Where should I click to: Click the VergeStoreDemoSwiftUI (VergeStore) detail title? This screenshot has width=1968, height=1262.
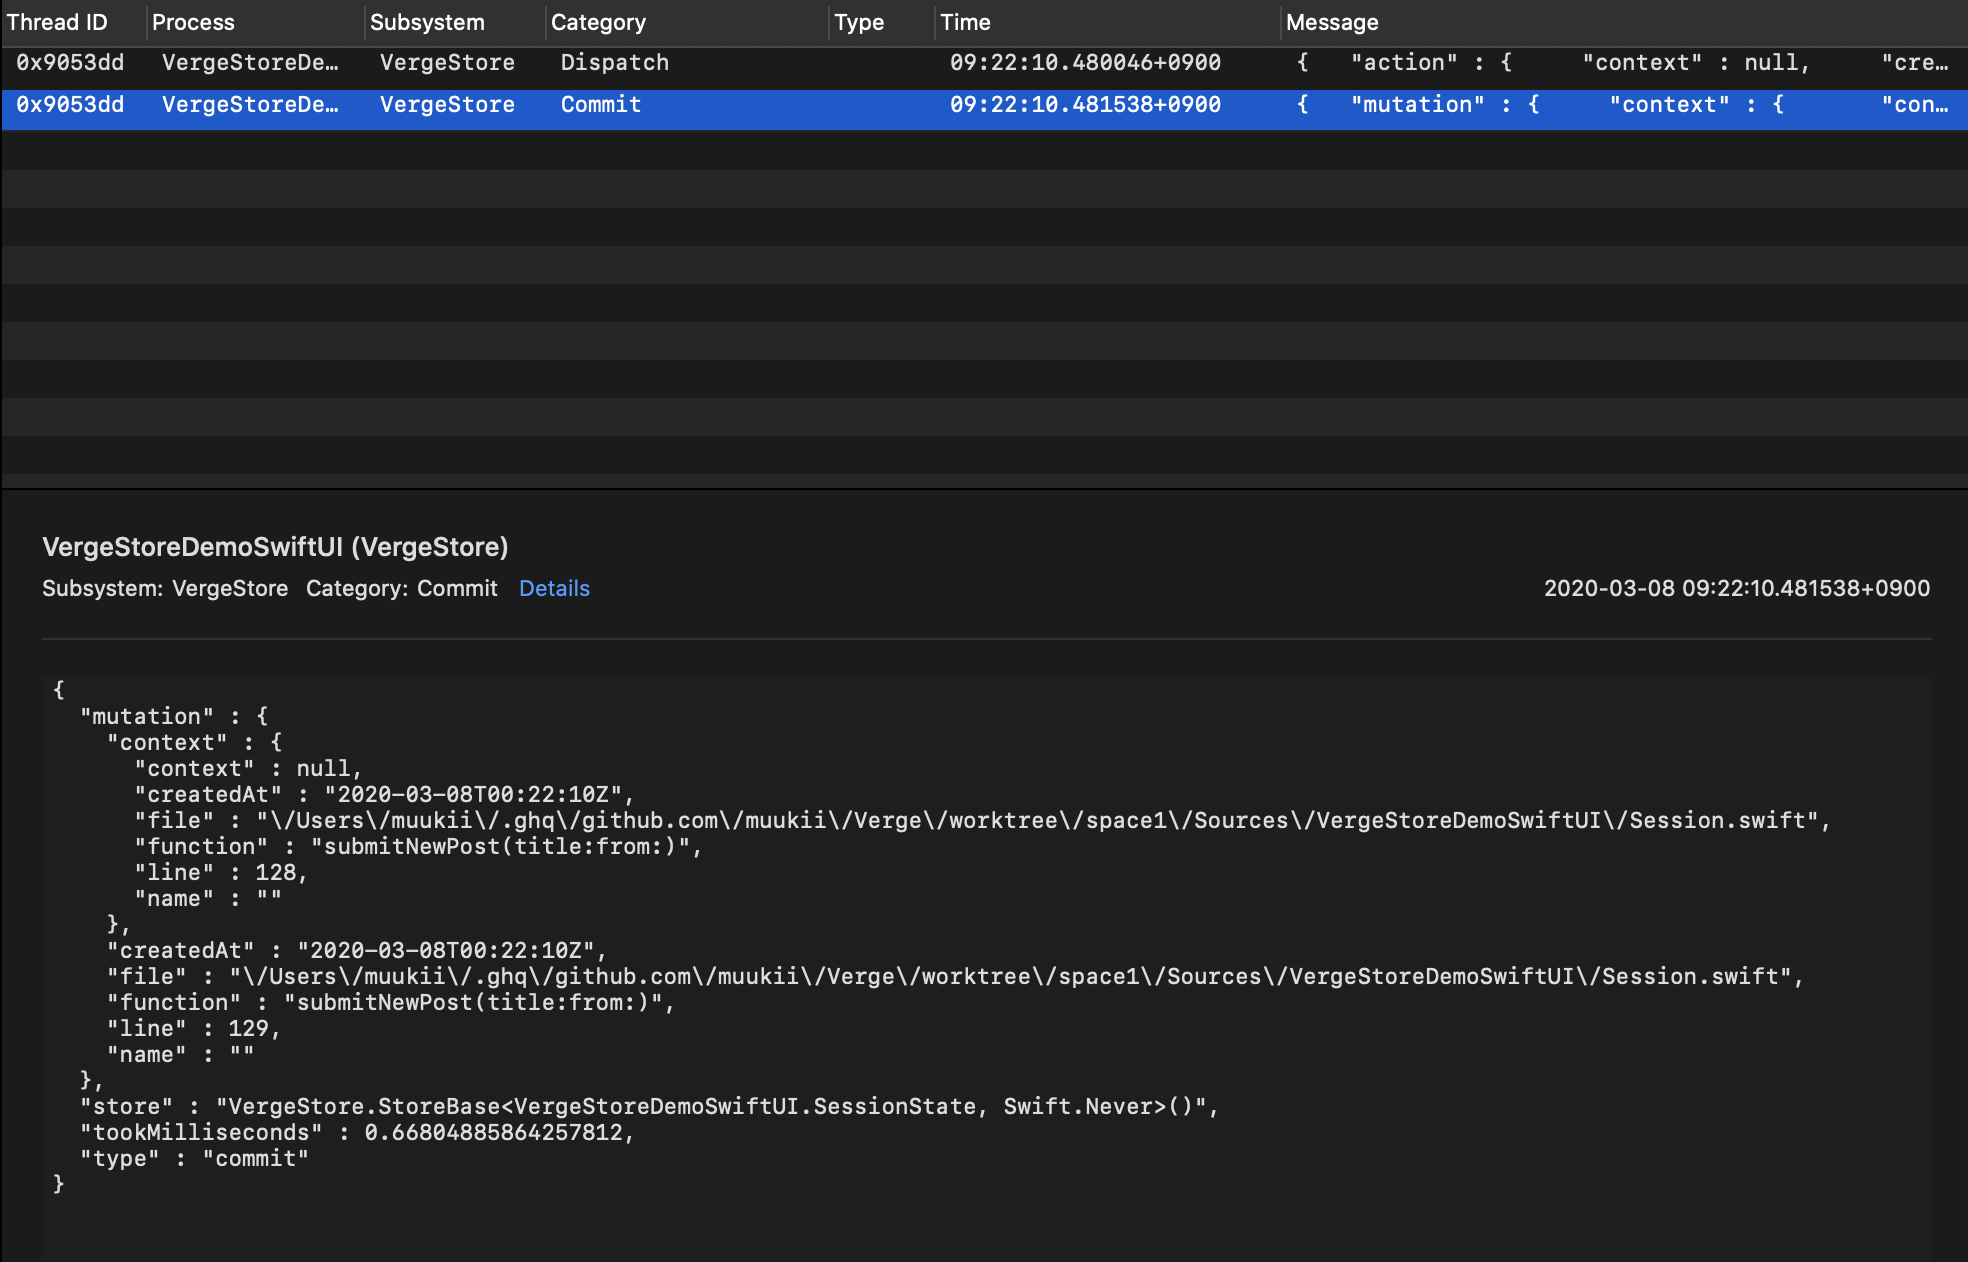275,547
